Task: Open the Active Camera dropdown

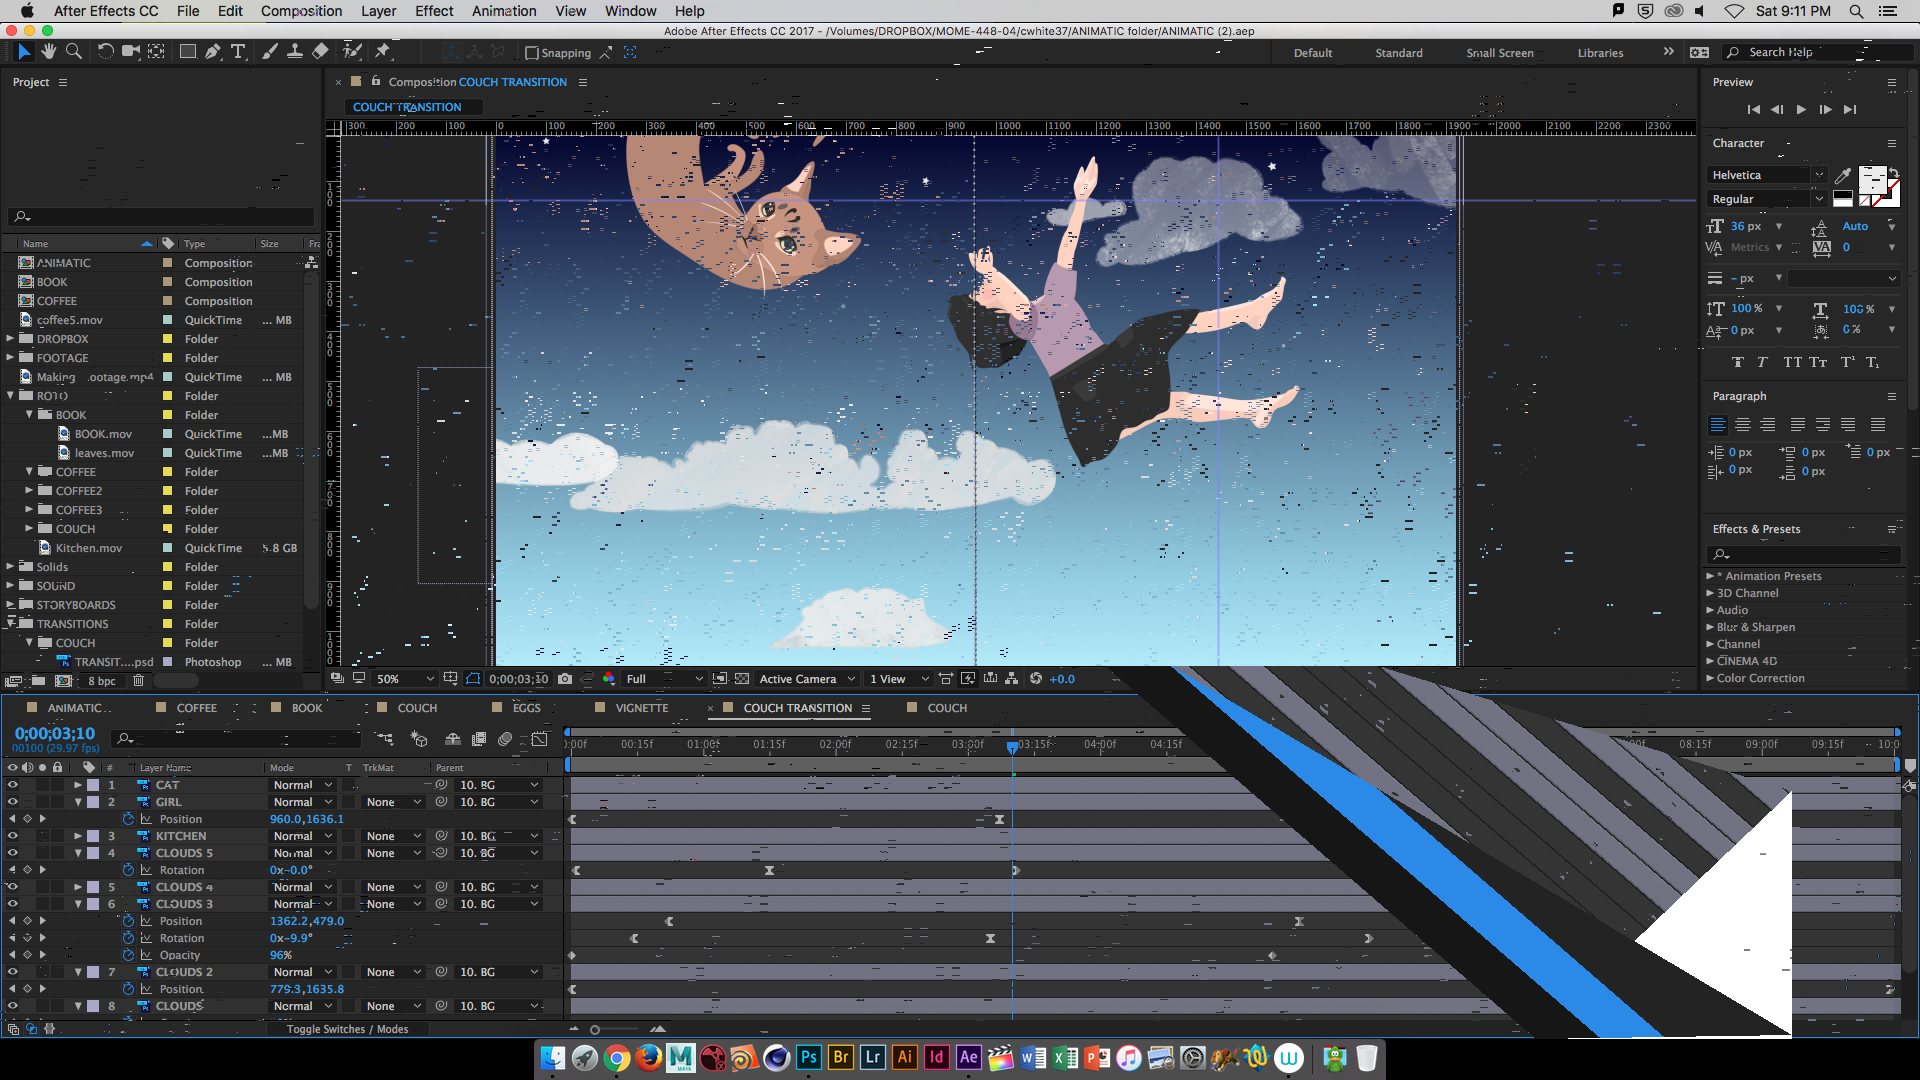Action: pos(808,679)
